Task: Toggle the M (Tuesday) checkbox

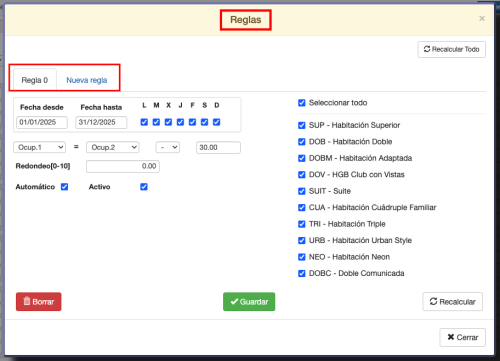Action: pyautogui.click(x=156, y=122)
